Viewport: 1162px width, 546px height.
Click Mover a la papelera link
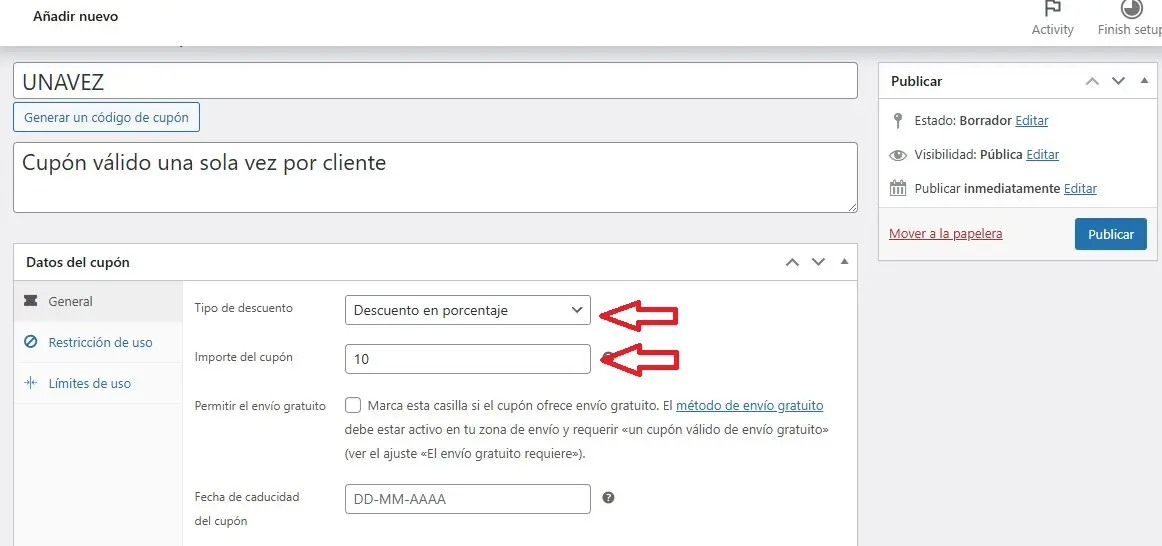pyautogui.click(x=945, y=233)
